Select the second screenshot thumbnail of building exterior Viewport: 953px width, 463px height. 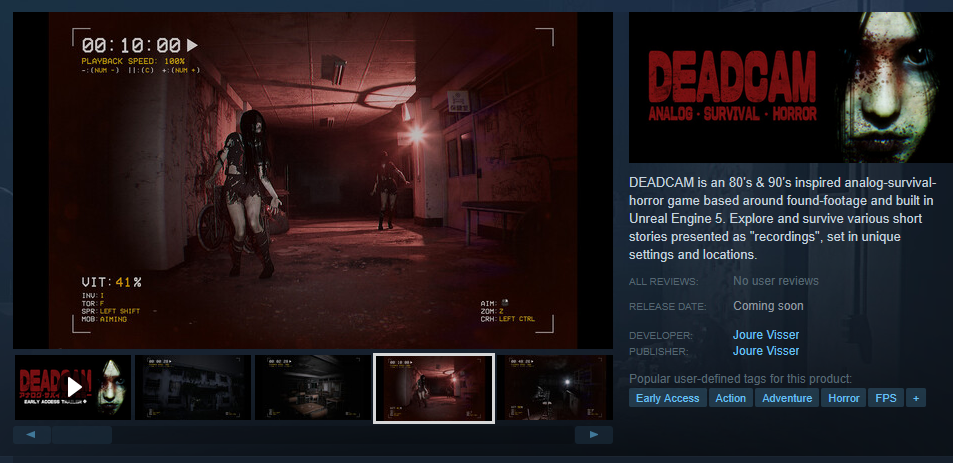(193, 387)
